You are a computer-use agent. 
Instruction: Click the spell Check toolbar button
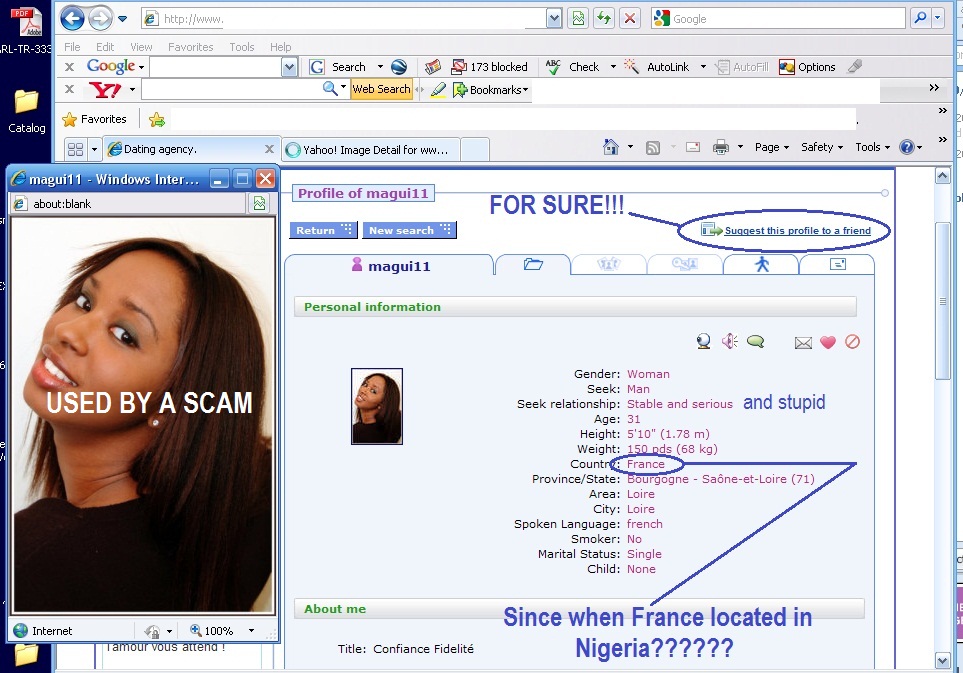coord(573,67)
